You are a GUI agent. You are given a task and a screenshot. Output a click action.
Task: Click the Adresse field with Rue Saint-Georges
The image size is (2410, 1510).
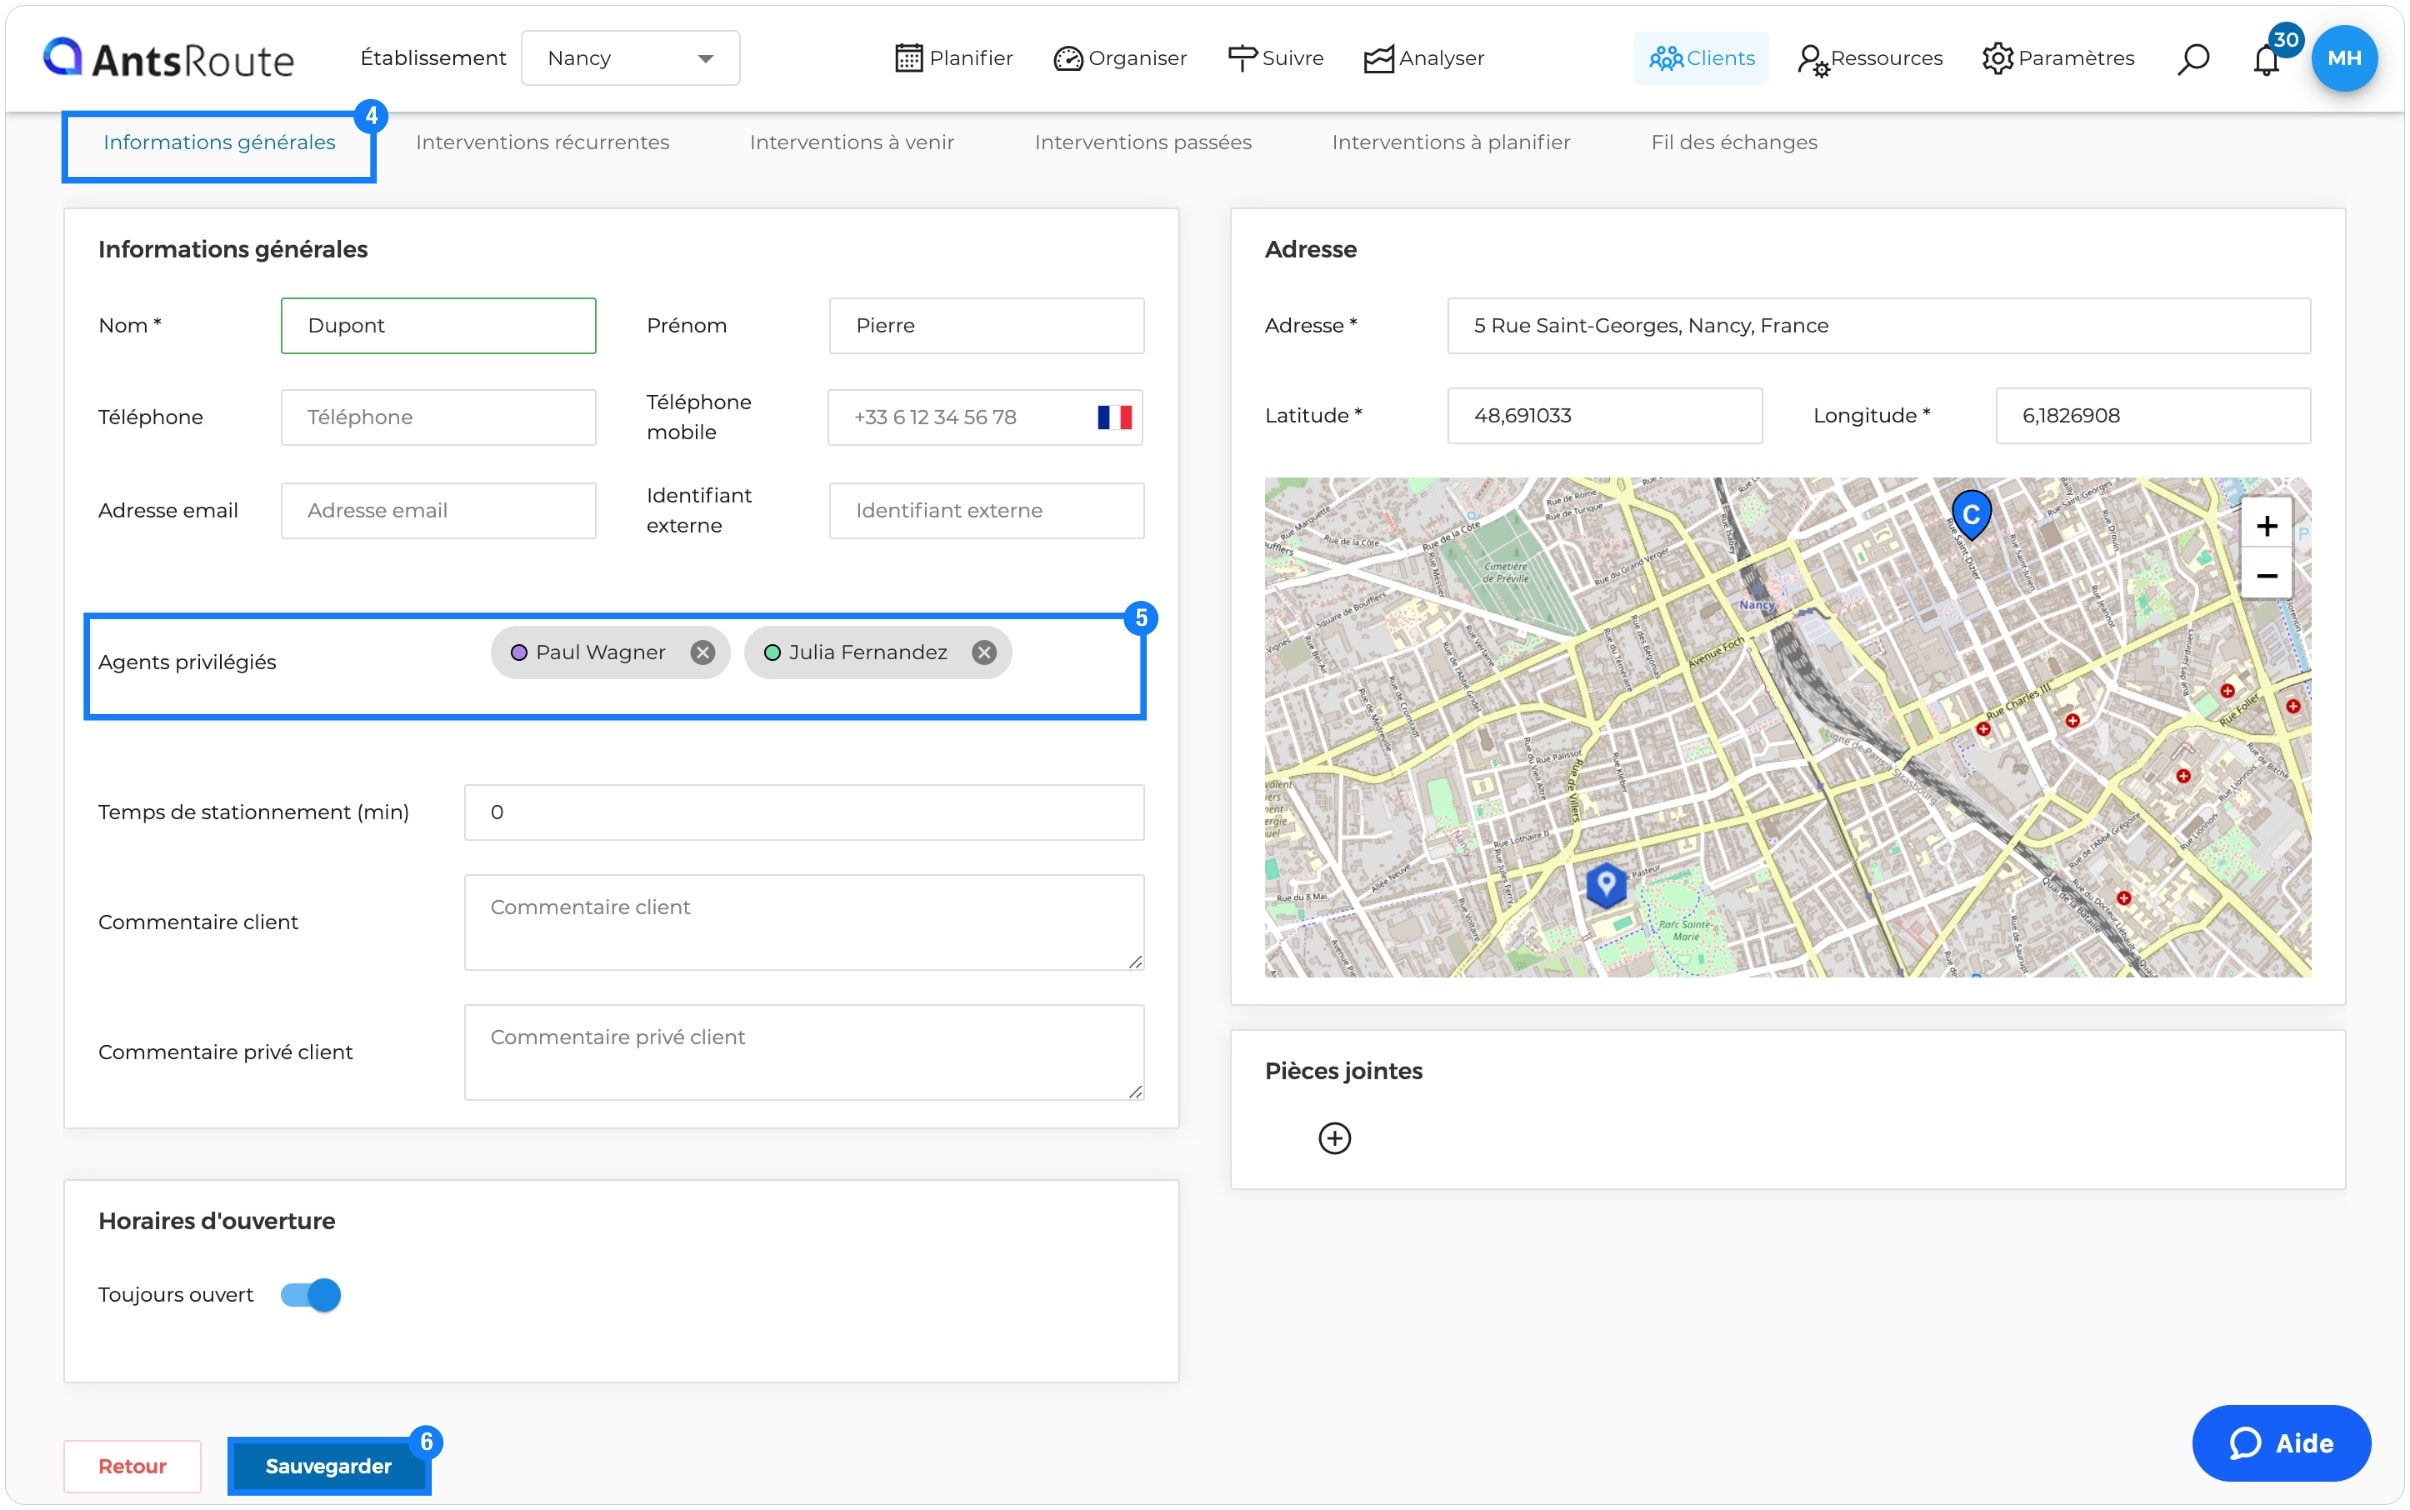click(1878, 325)
